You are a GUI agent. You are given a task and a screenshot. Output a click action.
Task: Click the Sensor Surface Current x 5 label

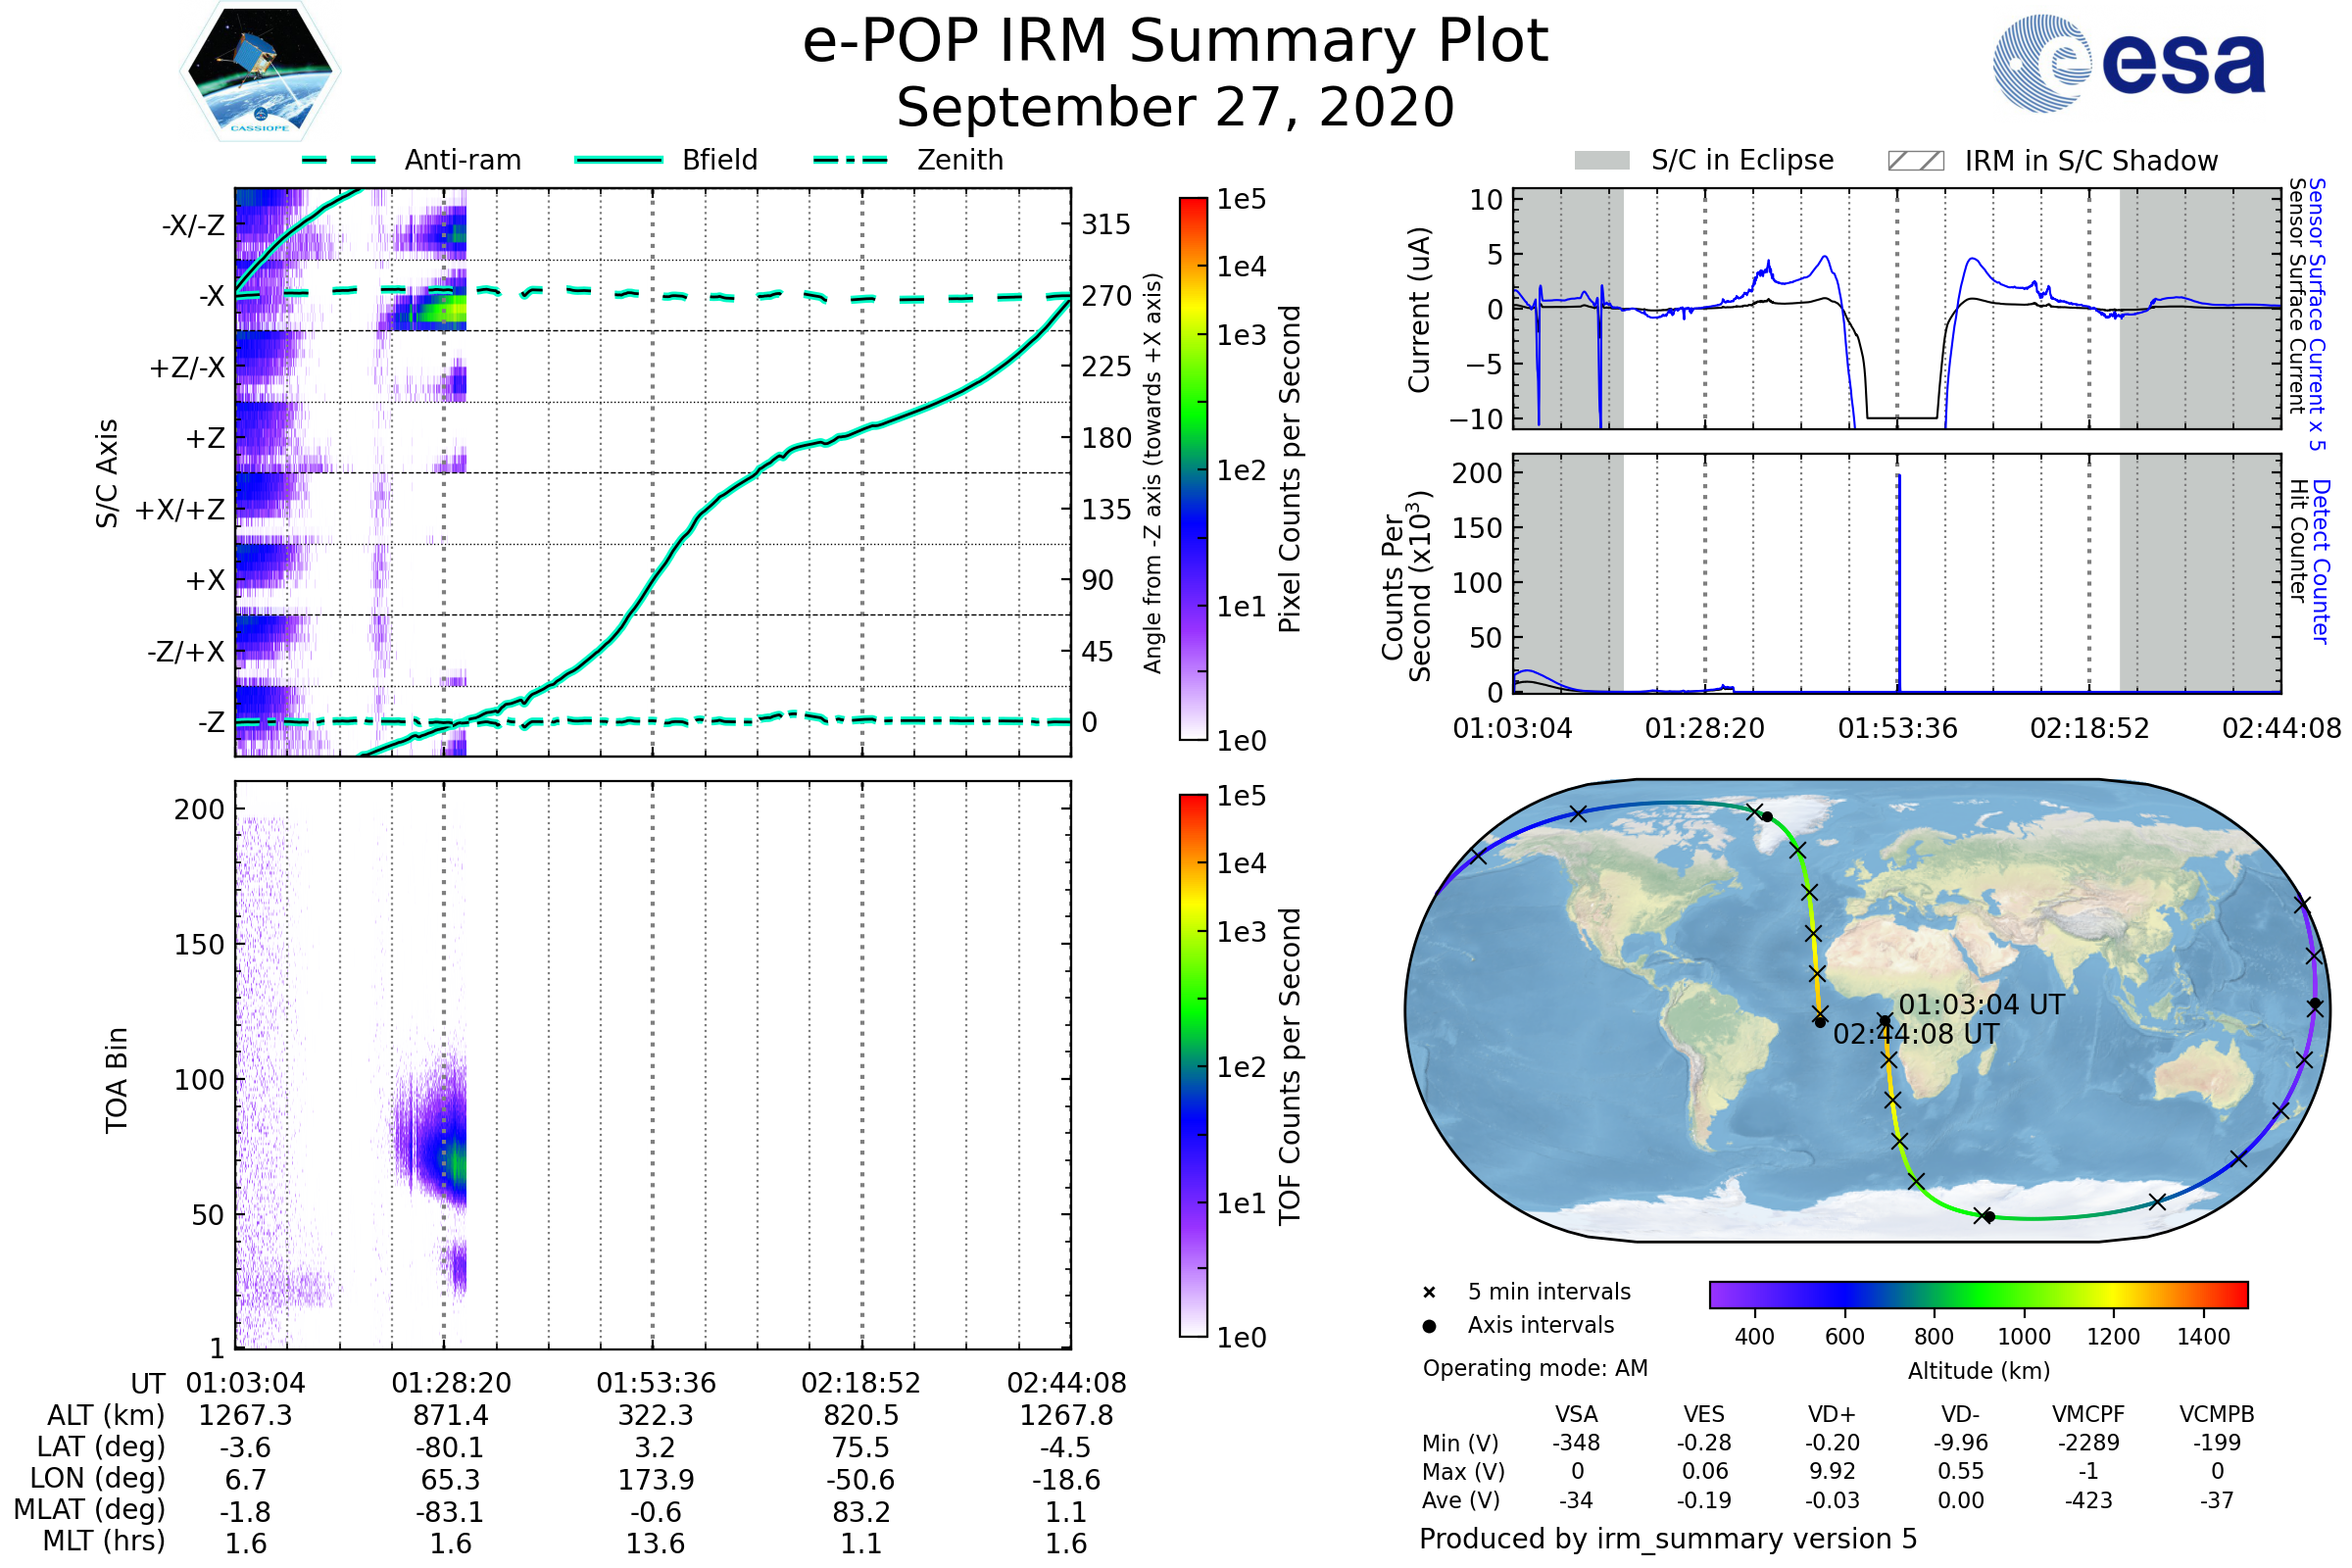2317,314
